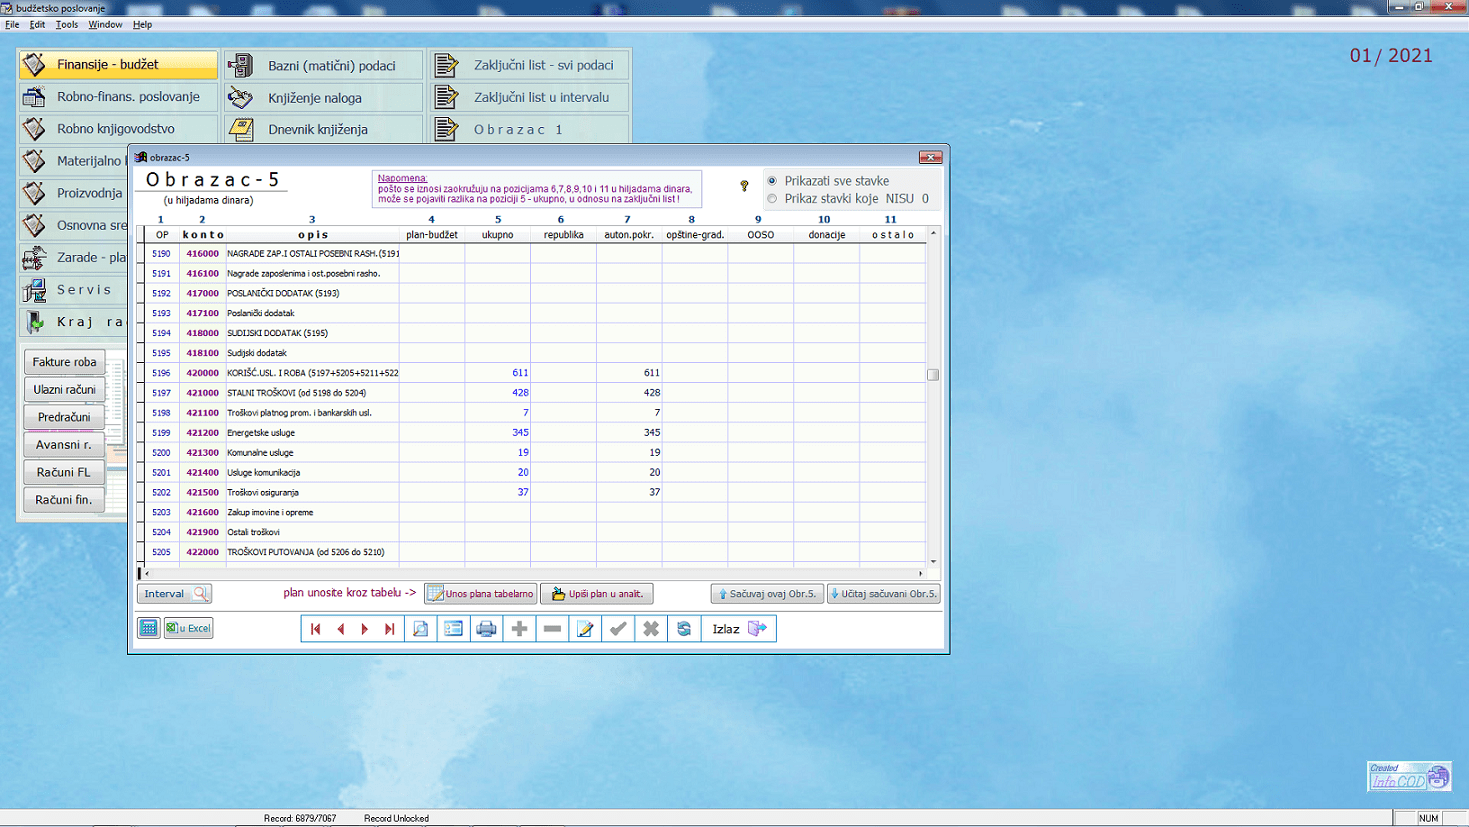The image size is (1469, 827).
Task: Open the Window menu
Action: point(105,24)
